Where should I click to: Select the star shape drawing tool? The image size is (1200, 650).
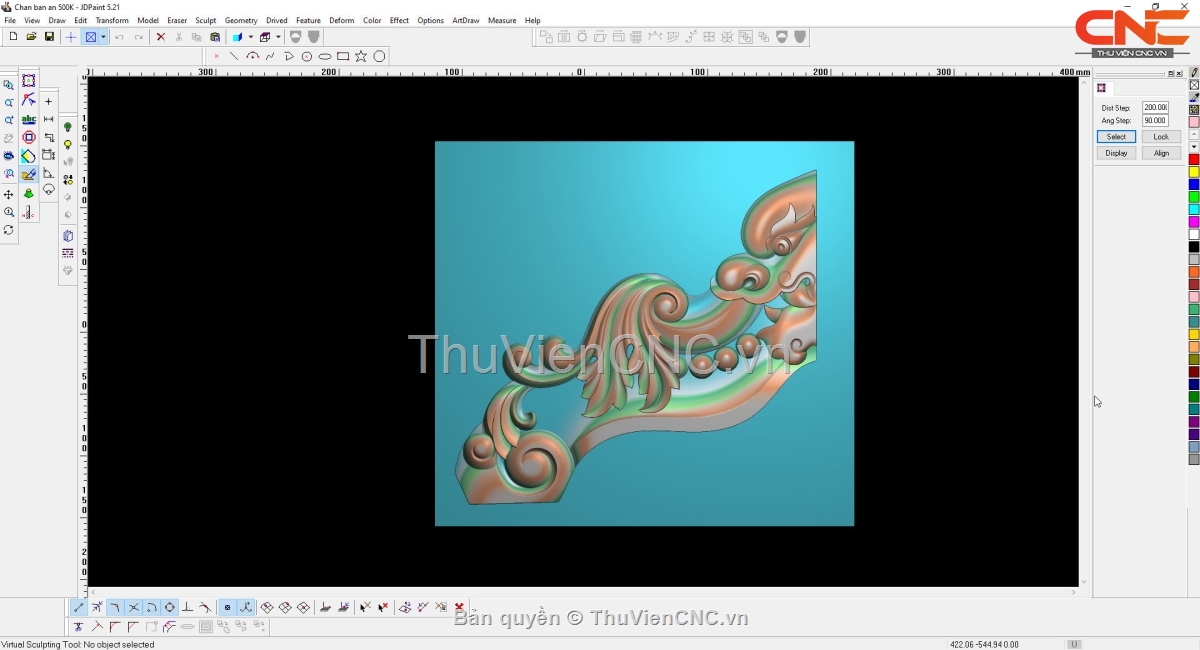pyautogui.click(x=361, y=57)
